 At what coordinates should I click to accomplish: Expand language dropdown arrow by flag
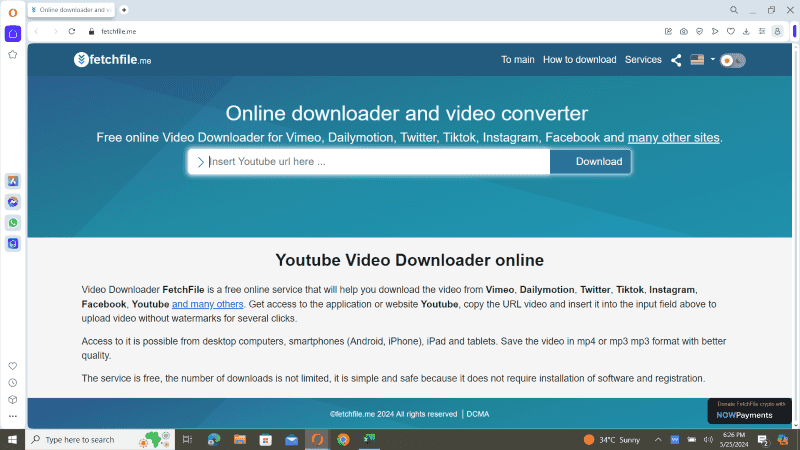coord(713,59)
